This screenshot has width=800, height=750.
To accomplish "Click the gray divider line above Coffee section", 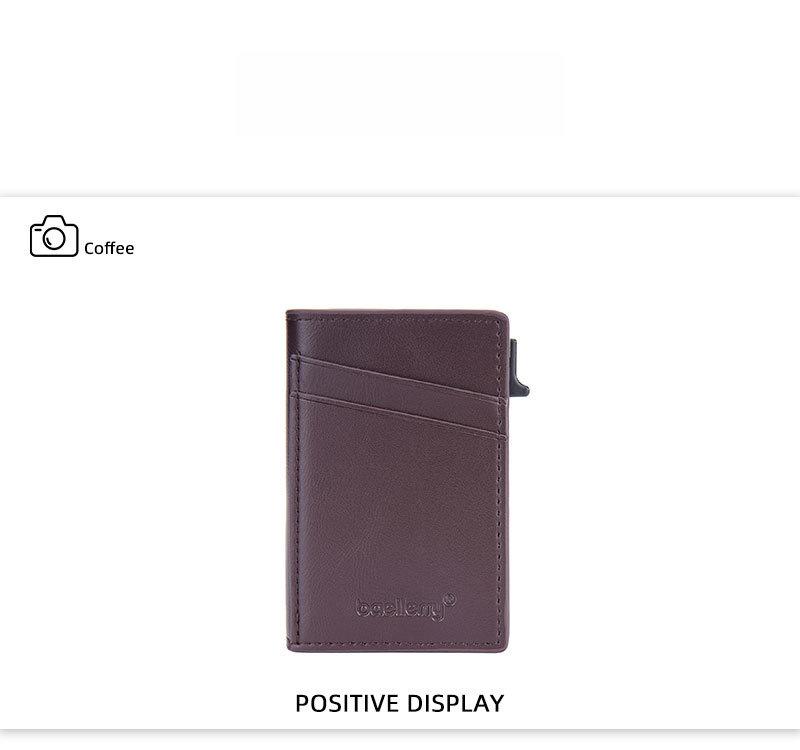I will click(400, 195).
